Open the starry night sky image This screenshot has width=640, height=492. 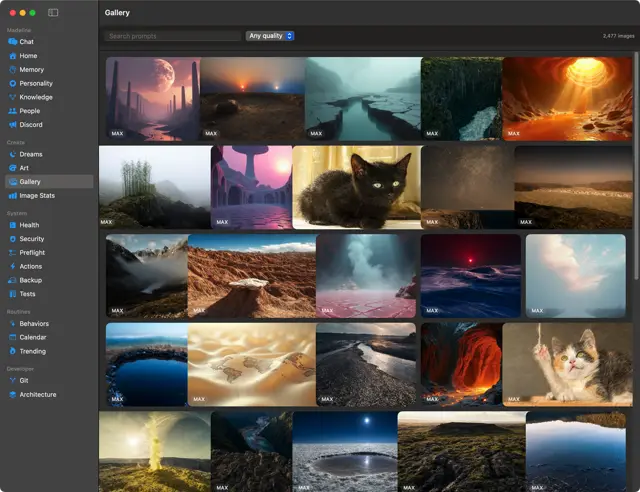coord(468,187)
